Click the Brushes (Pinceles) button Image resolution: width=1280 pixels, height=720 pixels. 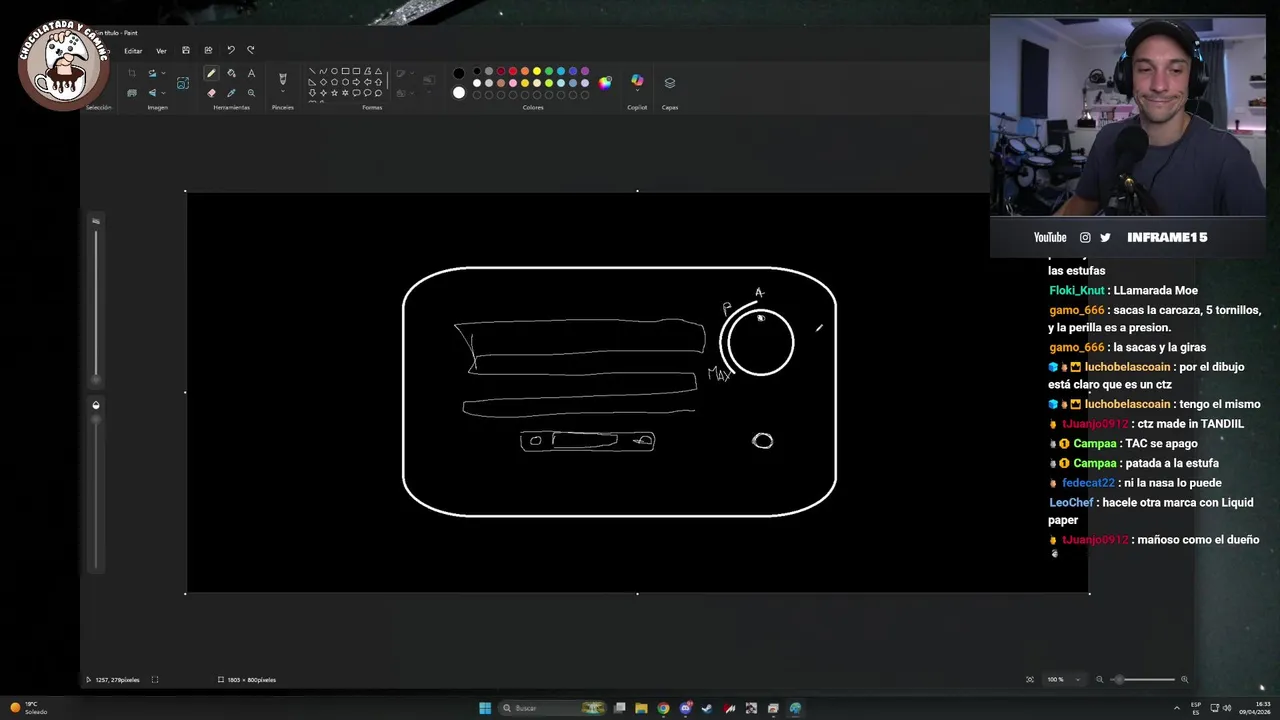283,78
